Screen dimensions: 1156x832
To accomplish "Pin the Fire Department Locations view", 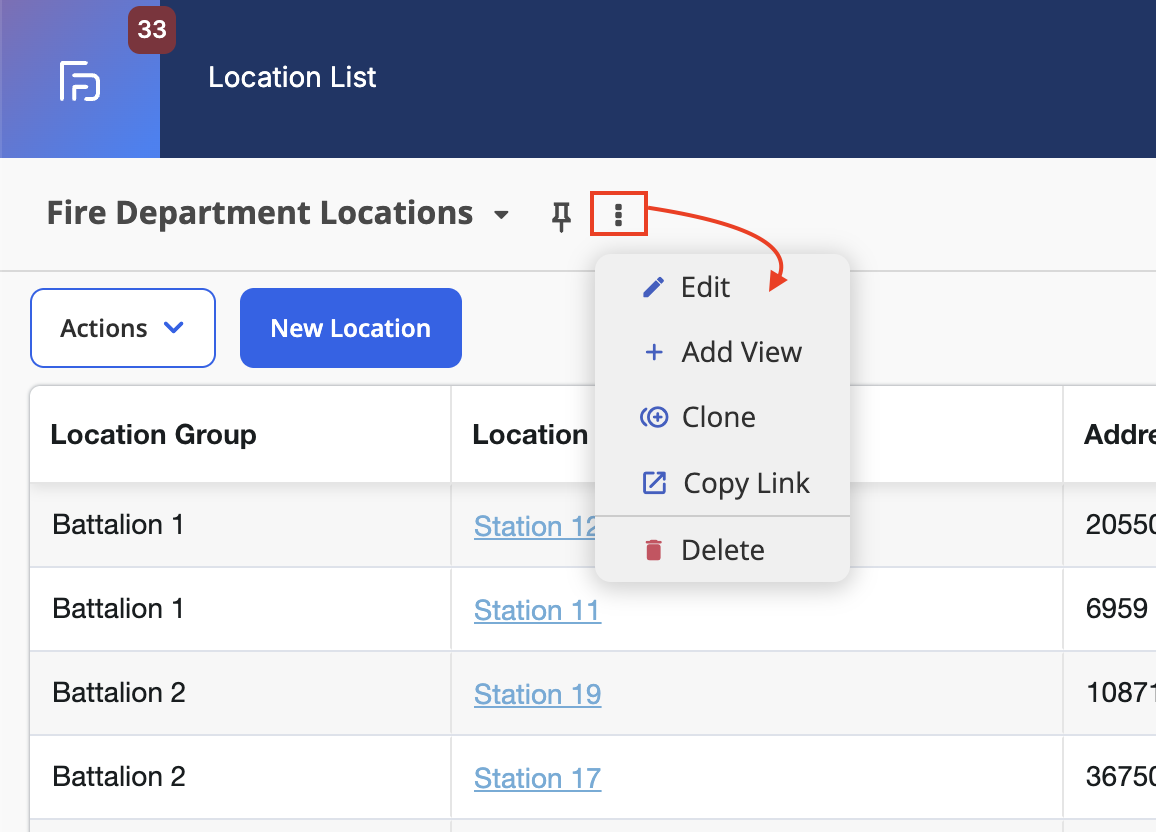I will (x=561, y=216).
